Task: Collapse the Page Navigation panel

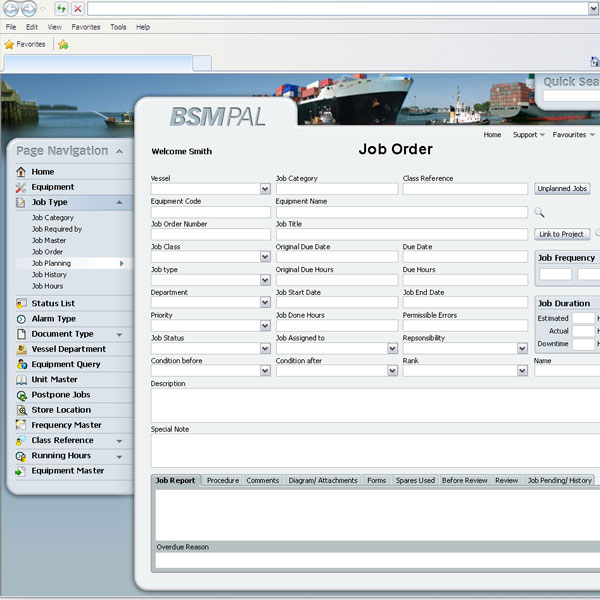Action: [x=119, y=151]
